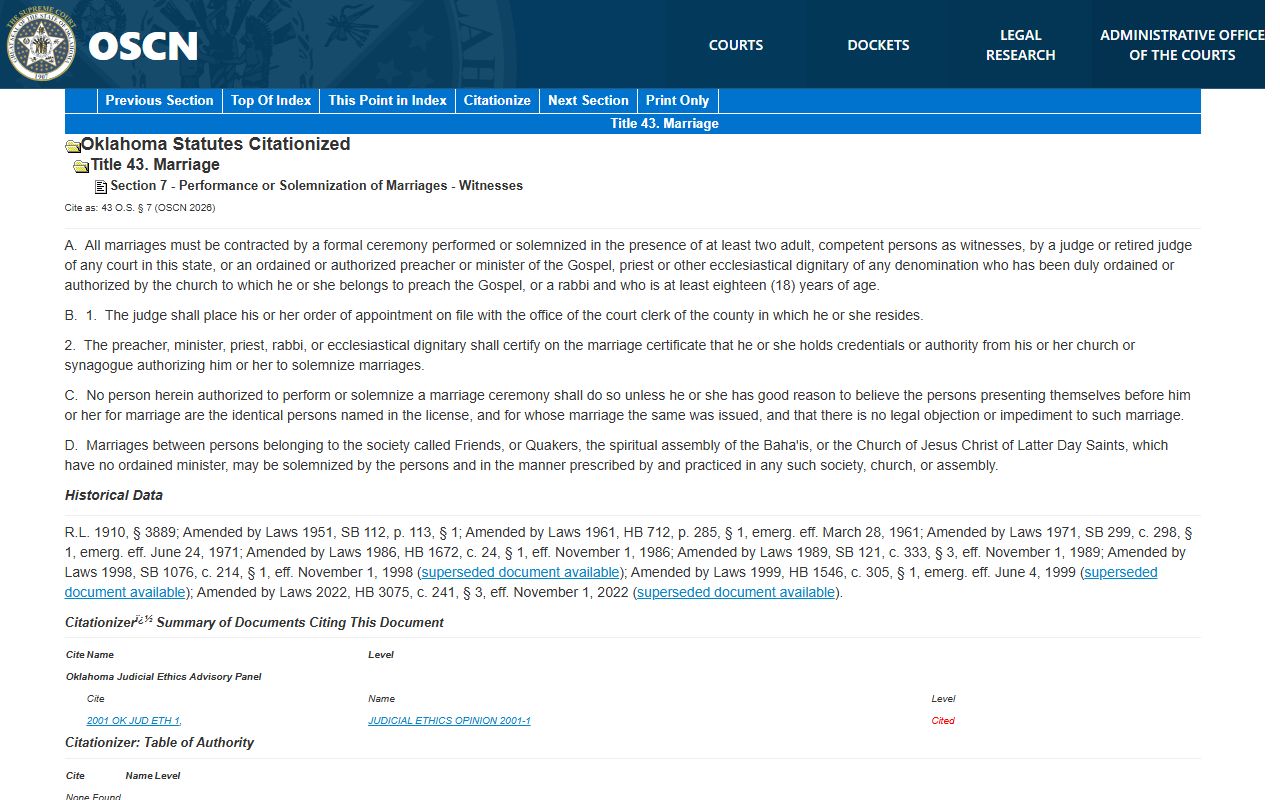Open folder icon beside Title 43. Marriage
The height and width of the screenshot is (800, 1280).
tap(81, 166)
